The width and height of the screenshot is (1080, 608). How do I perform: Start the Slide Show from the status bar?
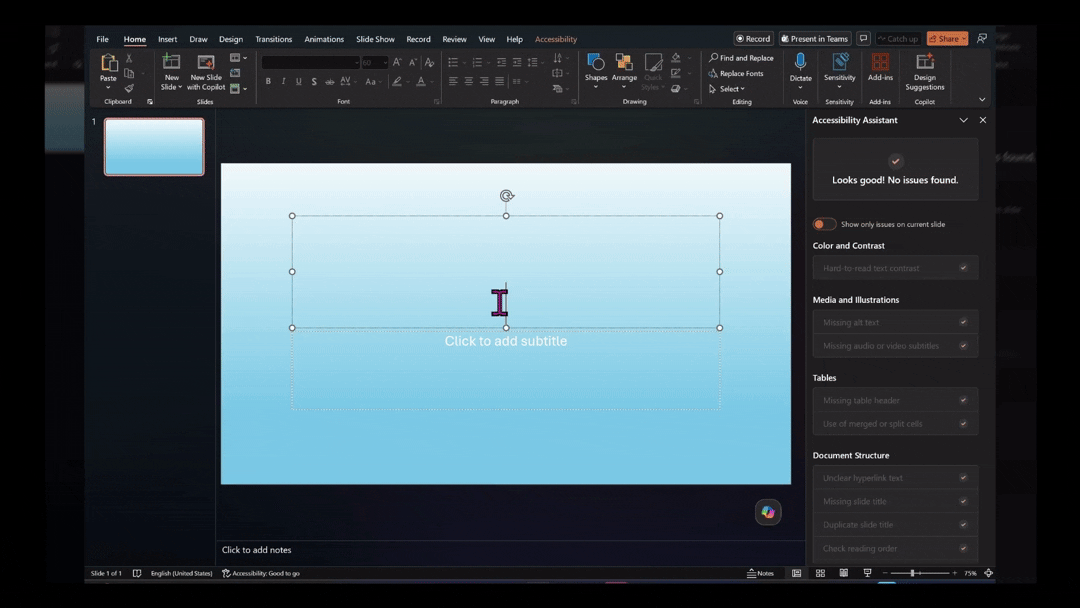click(867, 572)
